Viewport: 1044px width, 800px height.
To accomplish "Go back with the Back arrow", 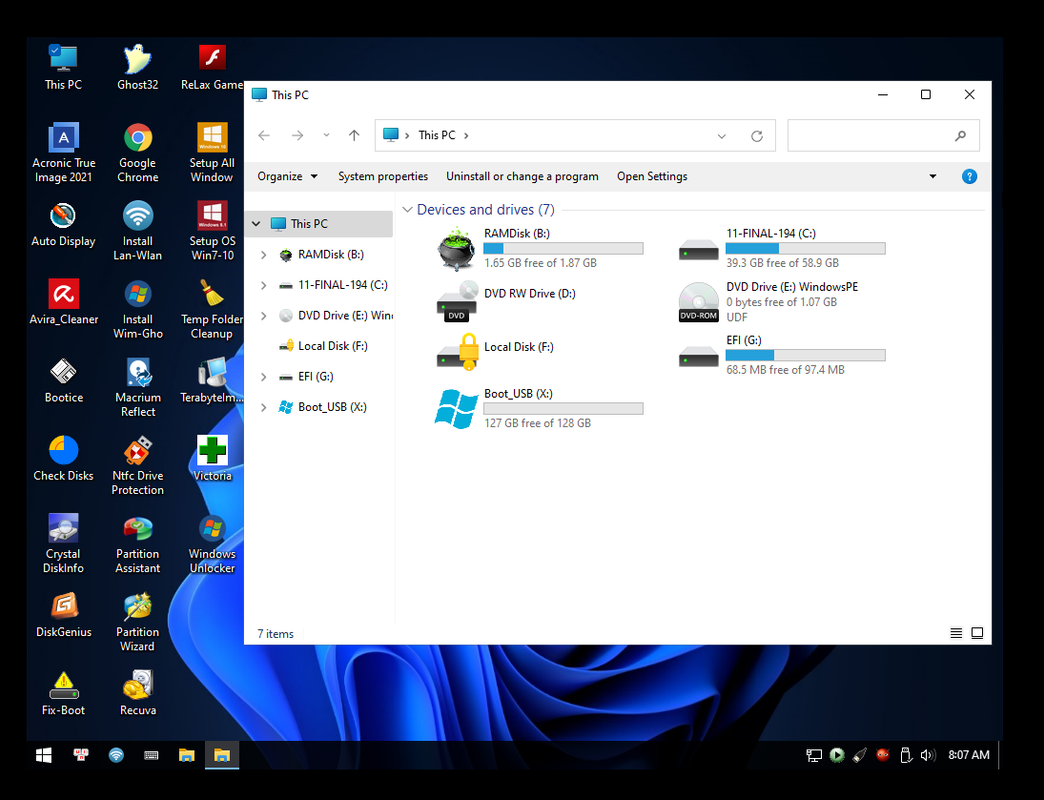I will click(x=264, y=136).
